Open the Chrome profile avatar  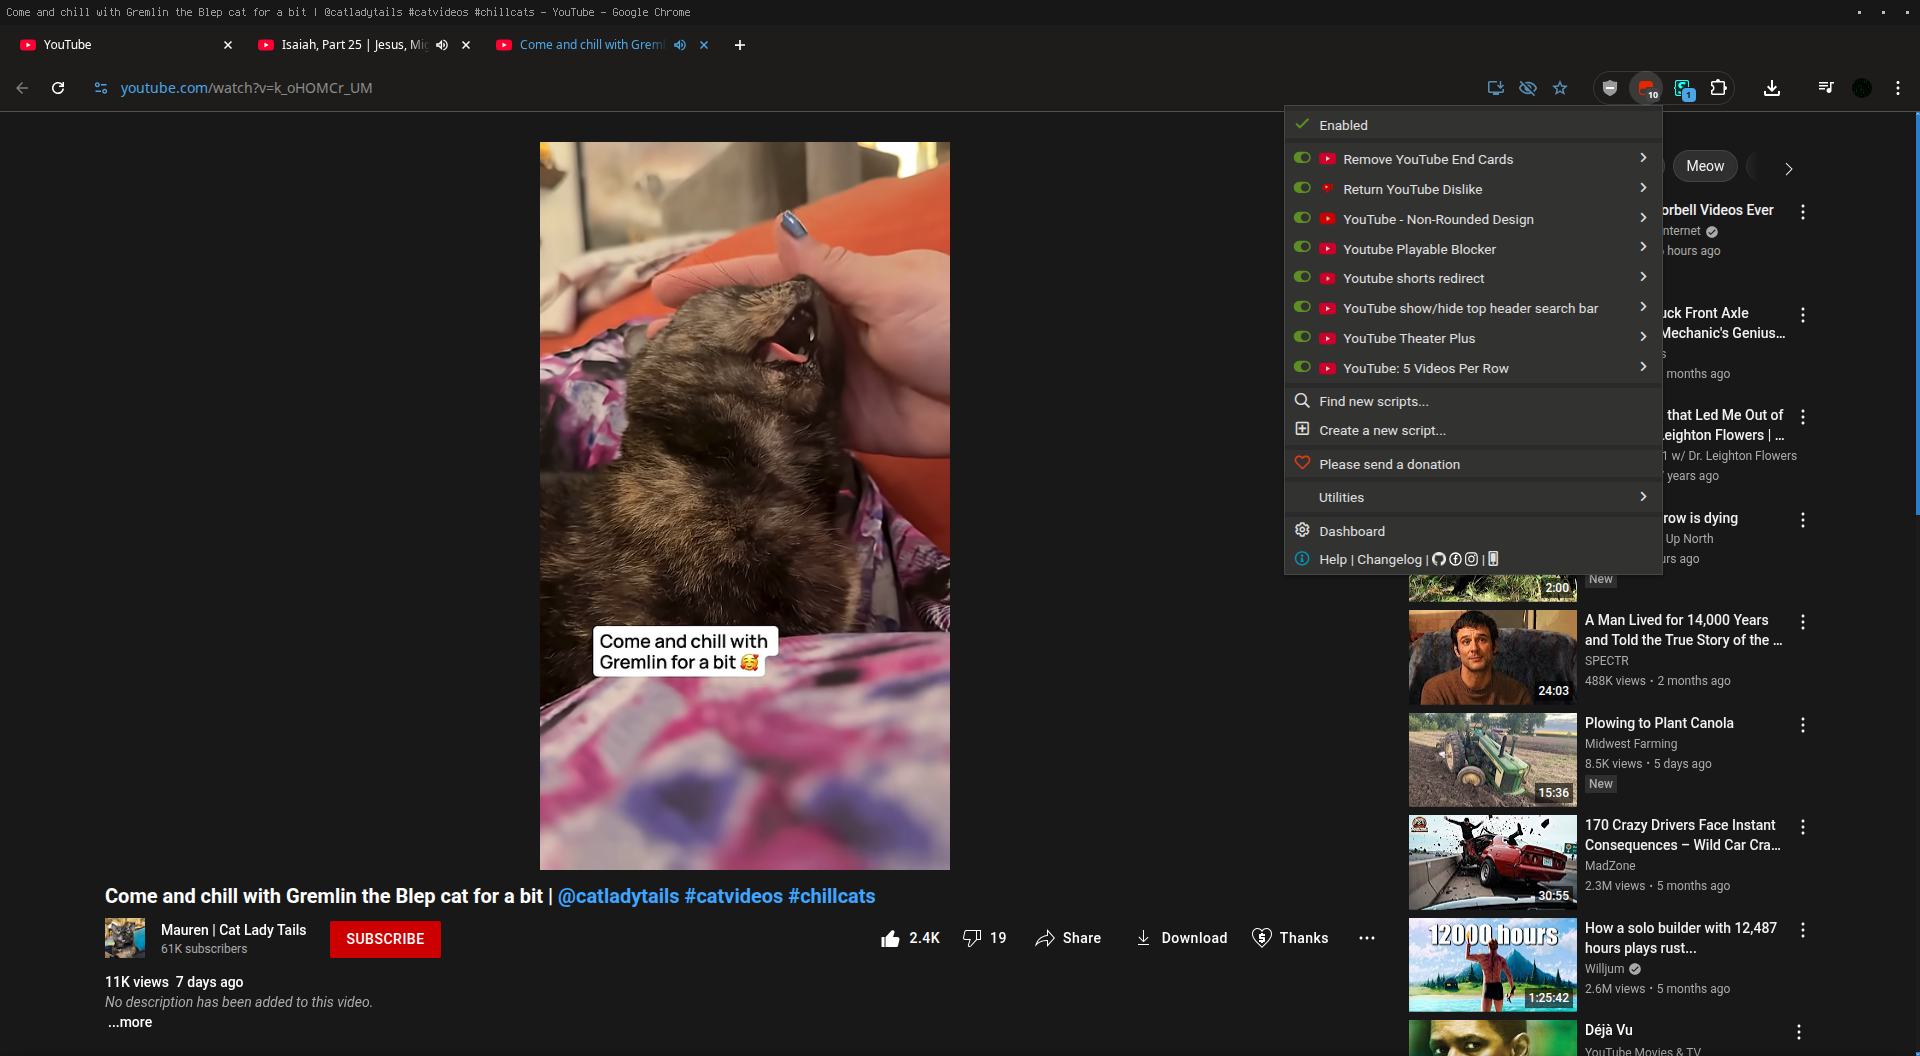pyautogui.click(x=1862, y=88)
